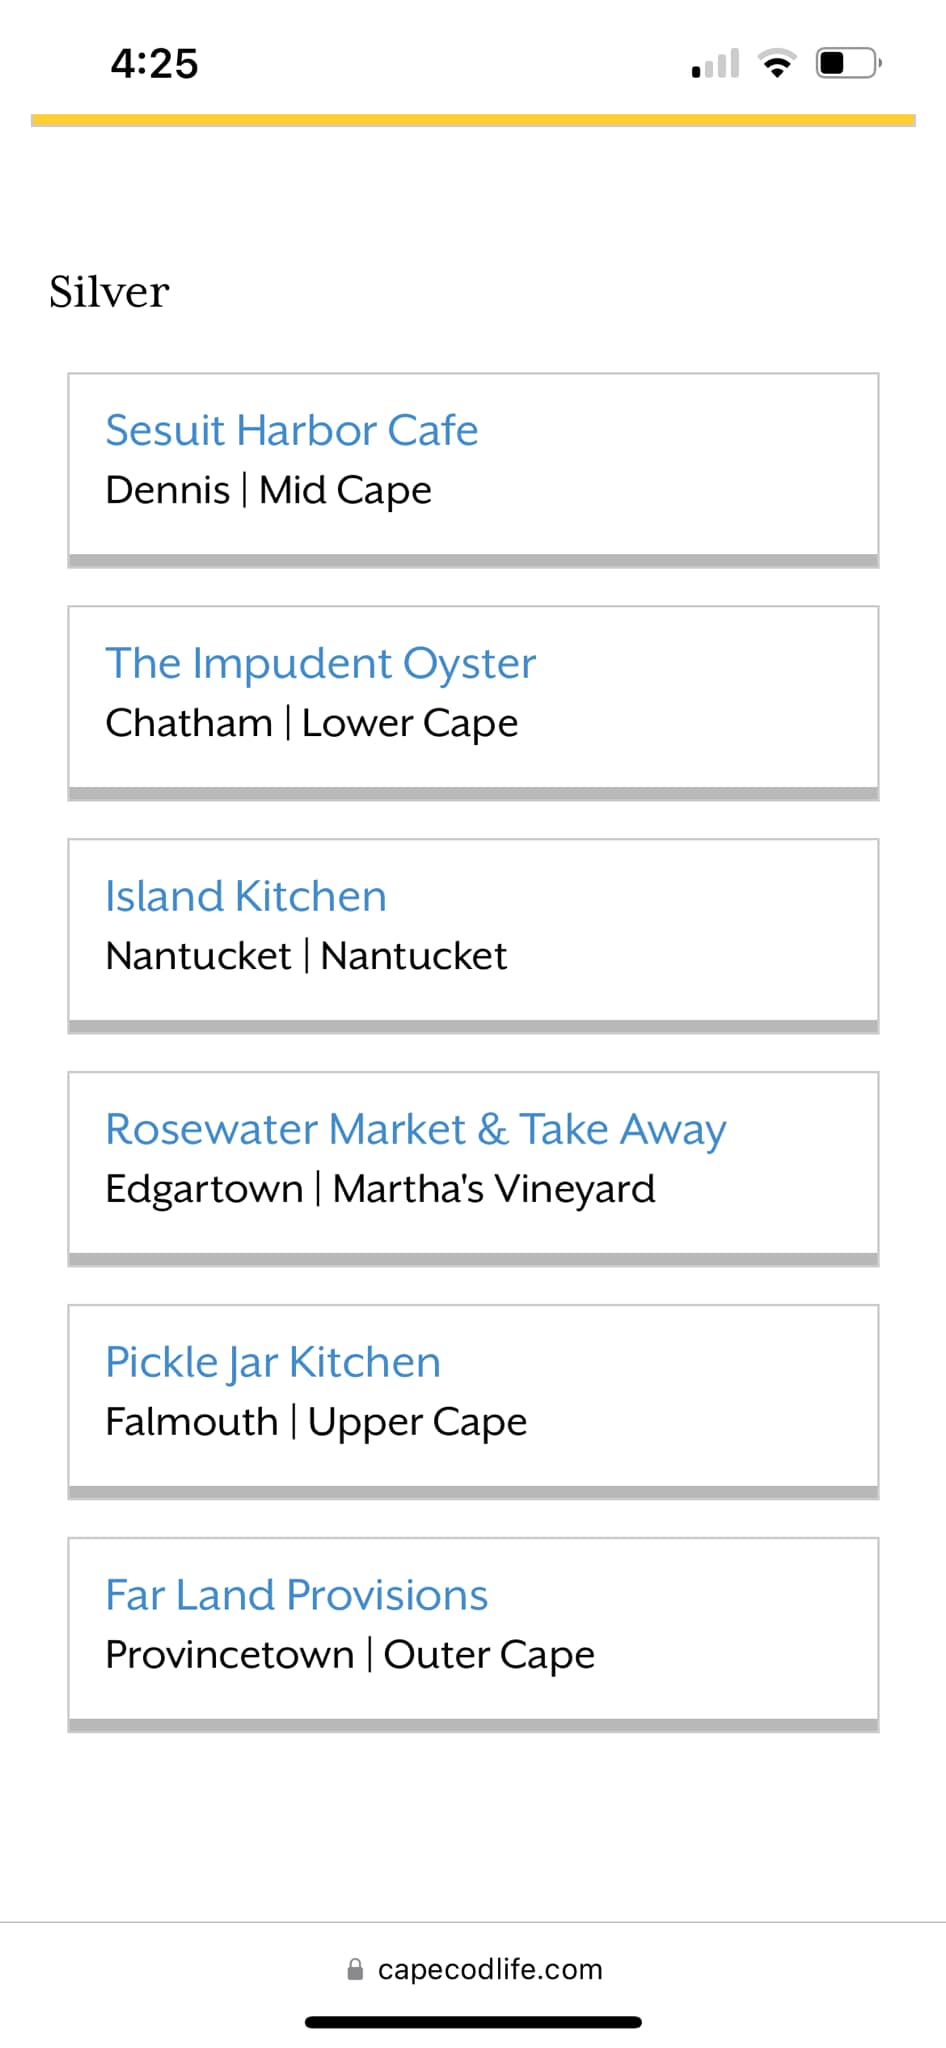Tap the Falmouth | Upper Cape location text
The width and height of the screenshot is (946, 2048).
pos(316,1422)
